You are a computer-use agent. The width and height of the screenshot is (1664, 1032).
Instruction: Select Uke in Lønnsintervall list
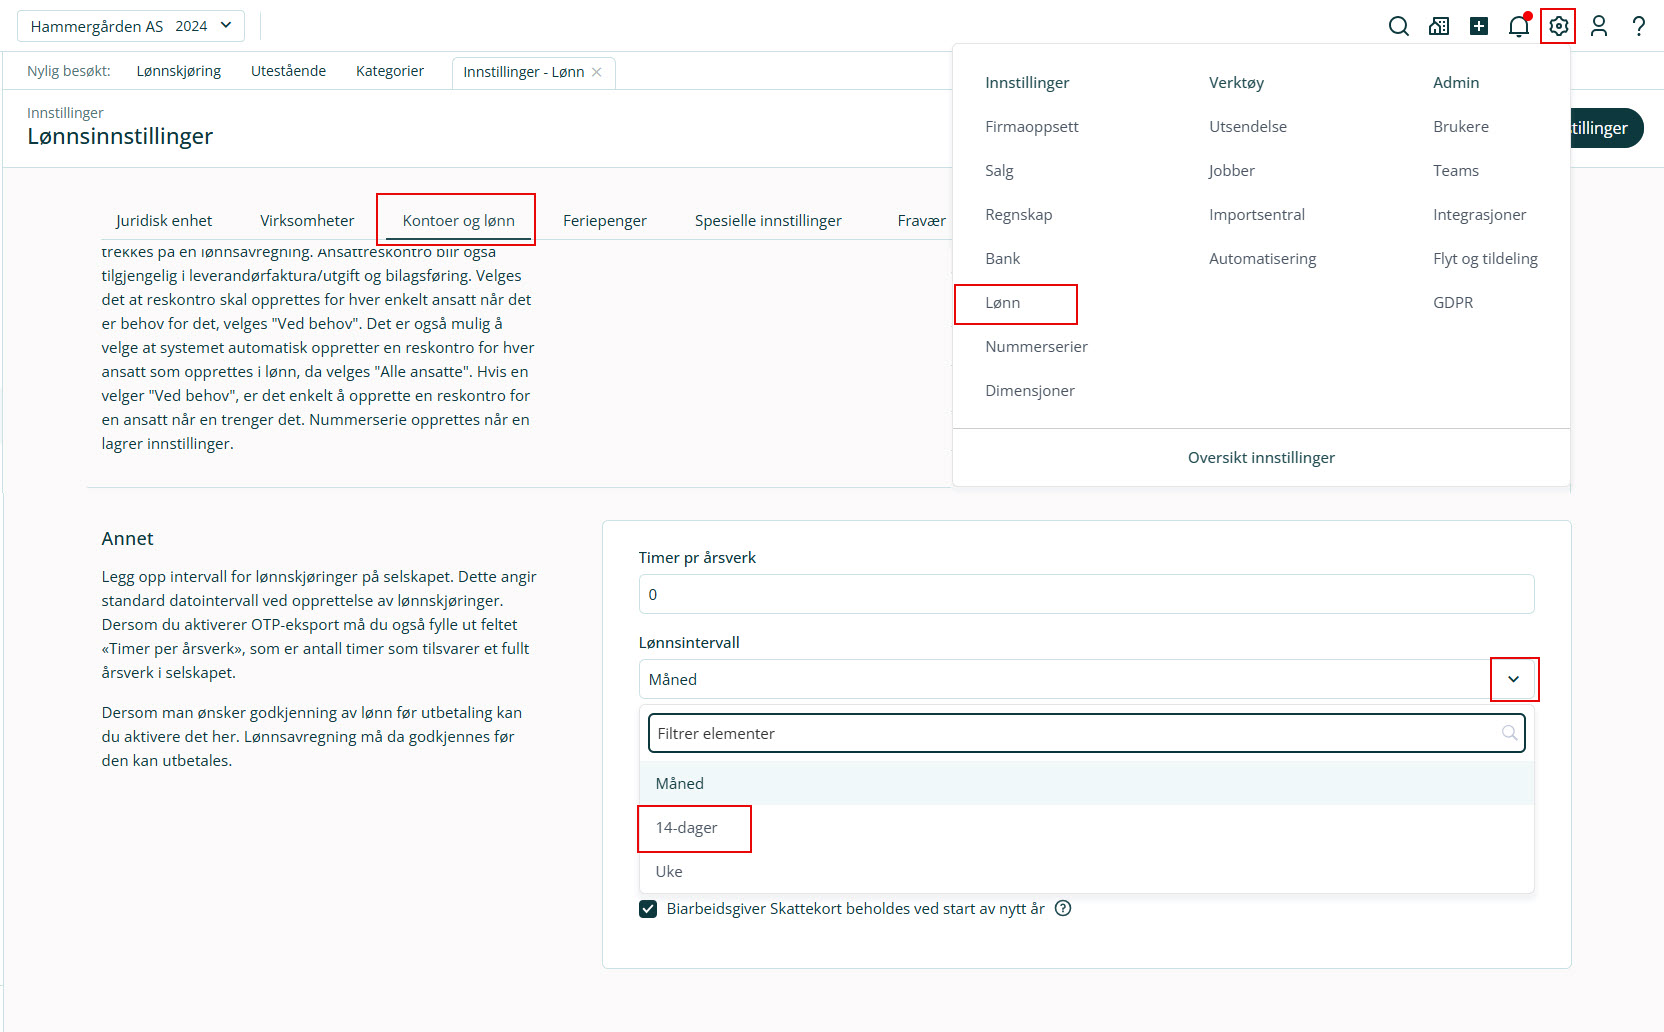click(x=1087, y=871)
